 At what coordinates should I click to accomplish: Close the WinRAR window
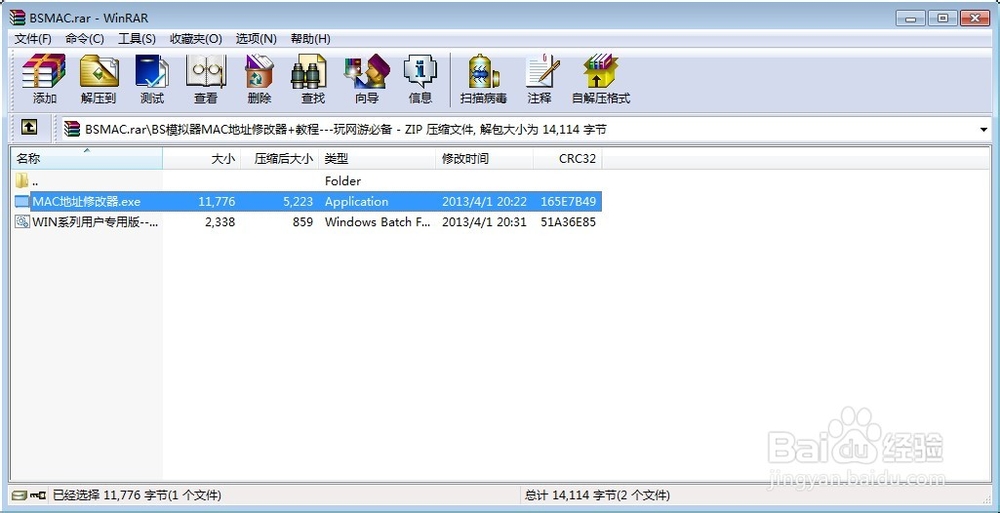[975, 19]
